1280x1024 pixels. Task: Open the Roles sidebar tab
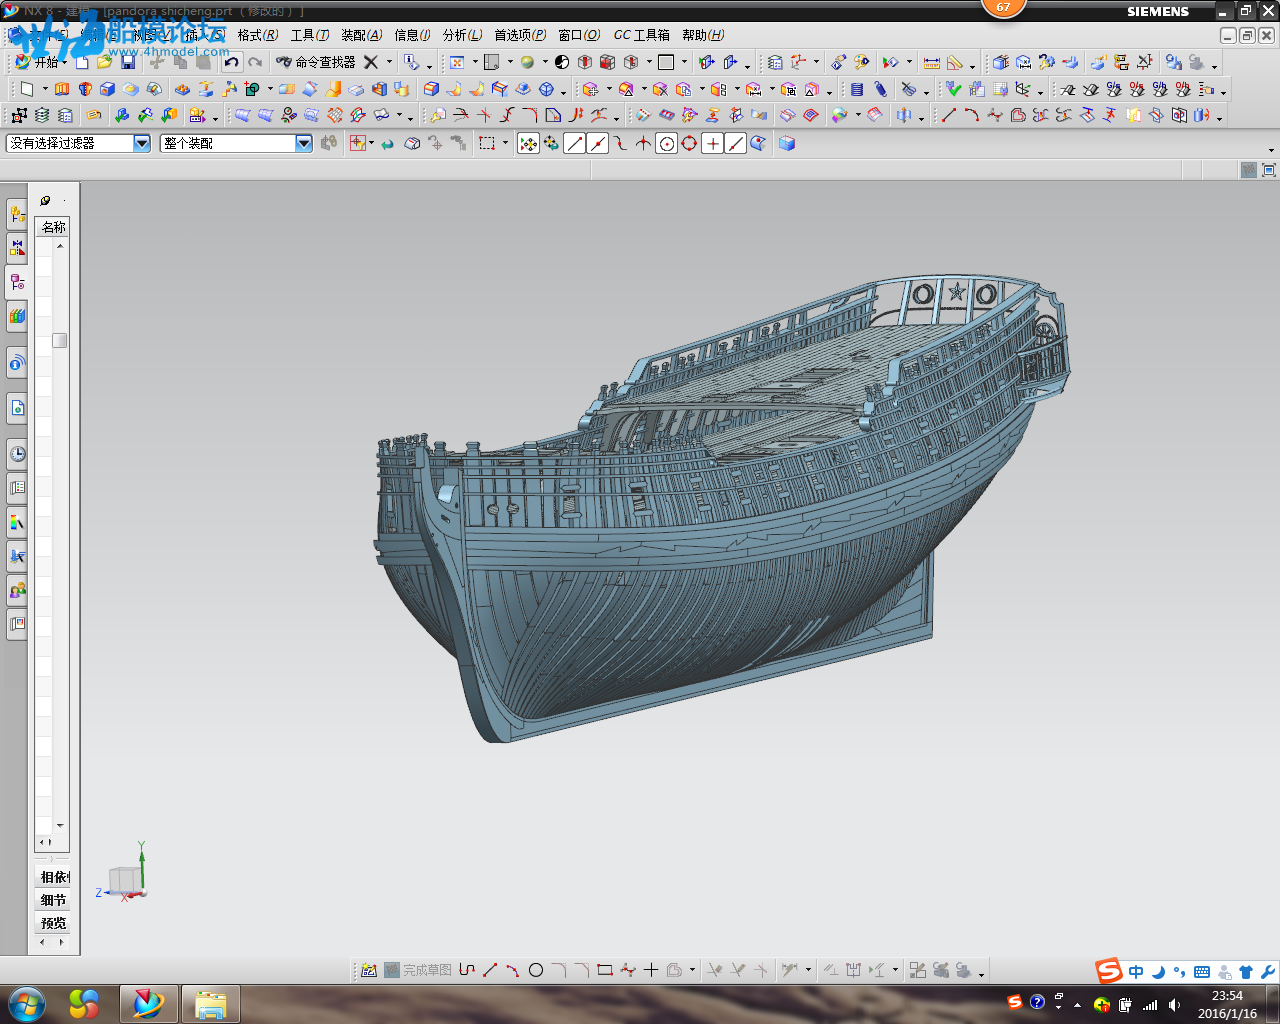17,590
